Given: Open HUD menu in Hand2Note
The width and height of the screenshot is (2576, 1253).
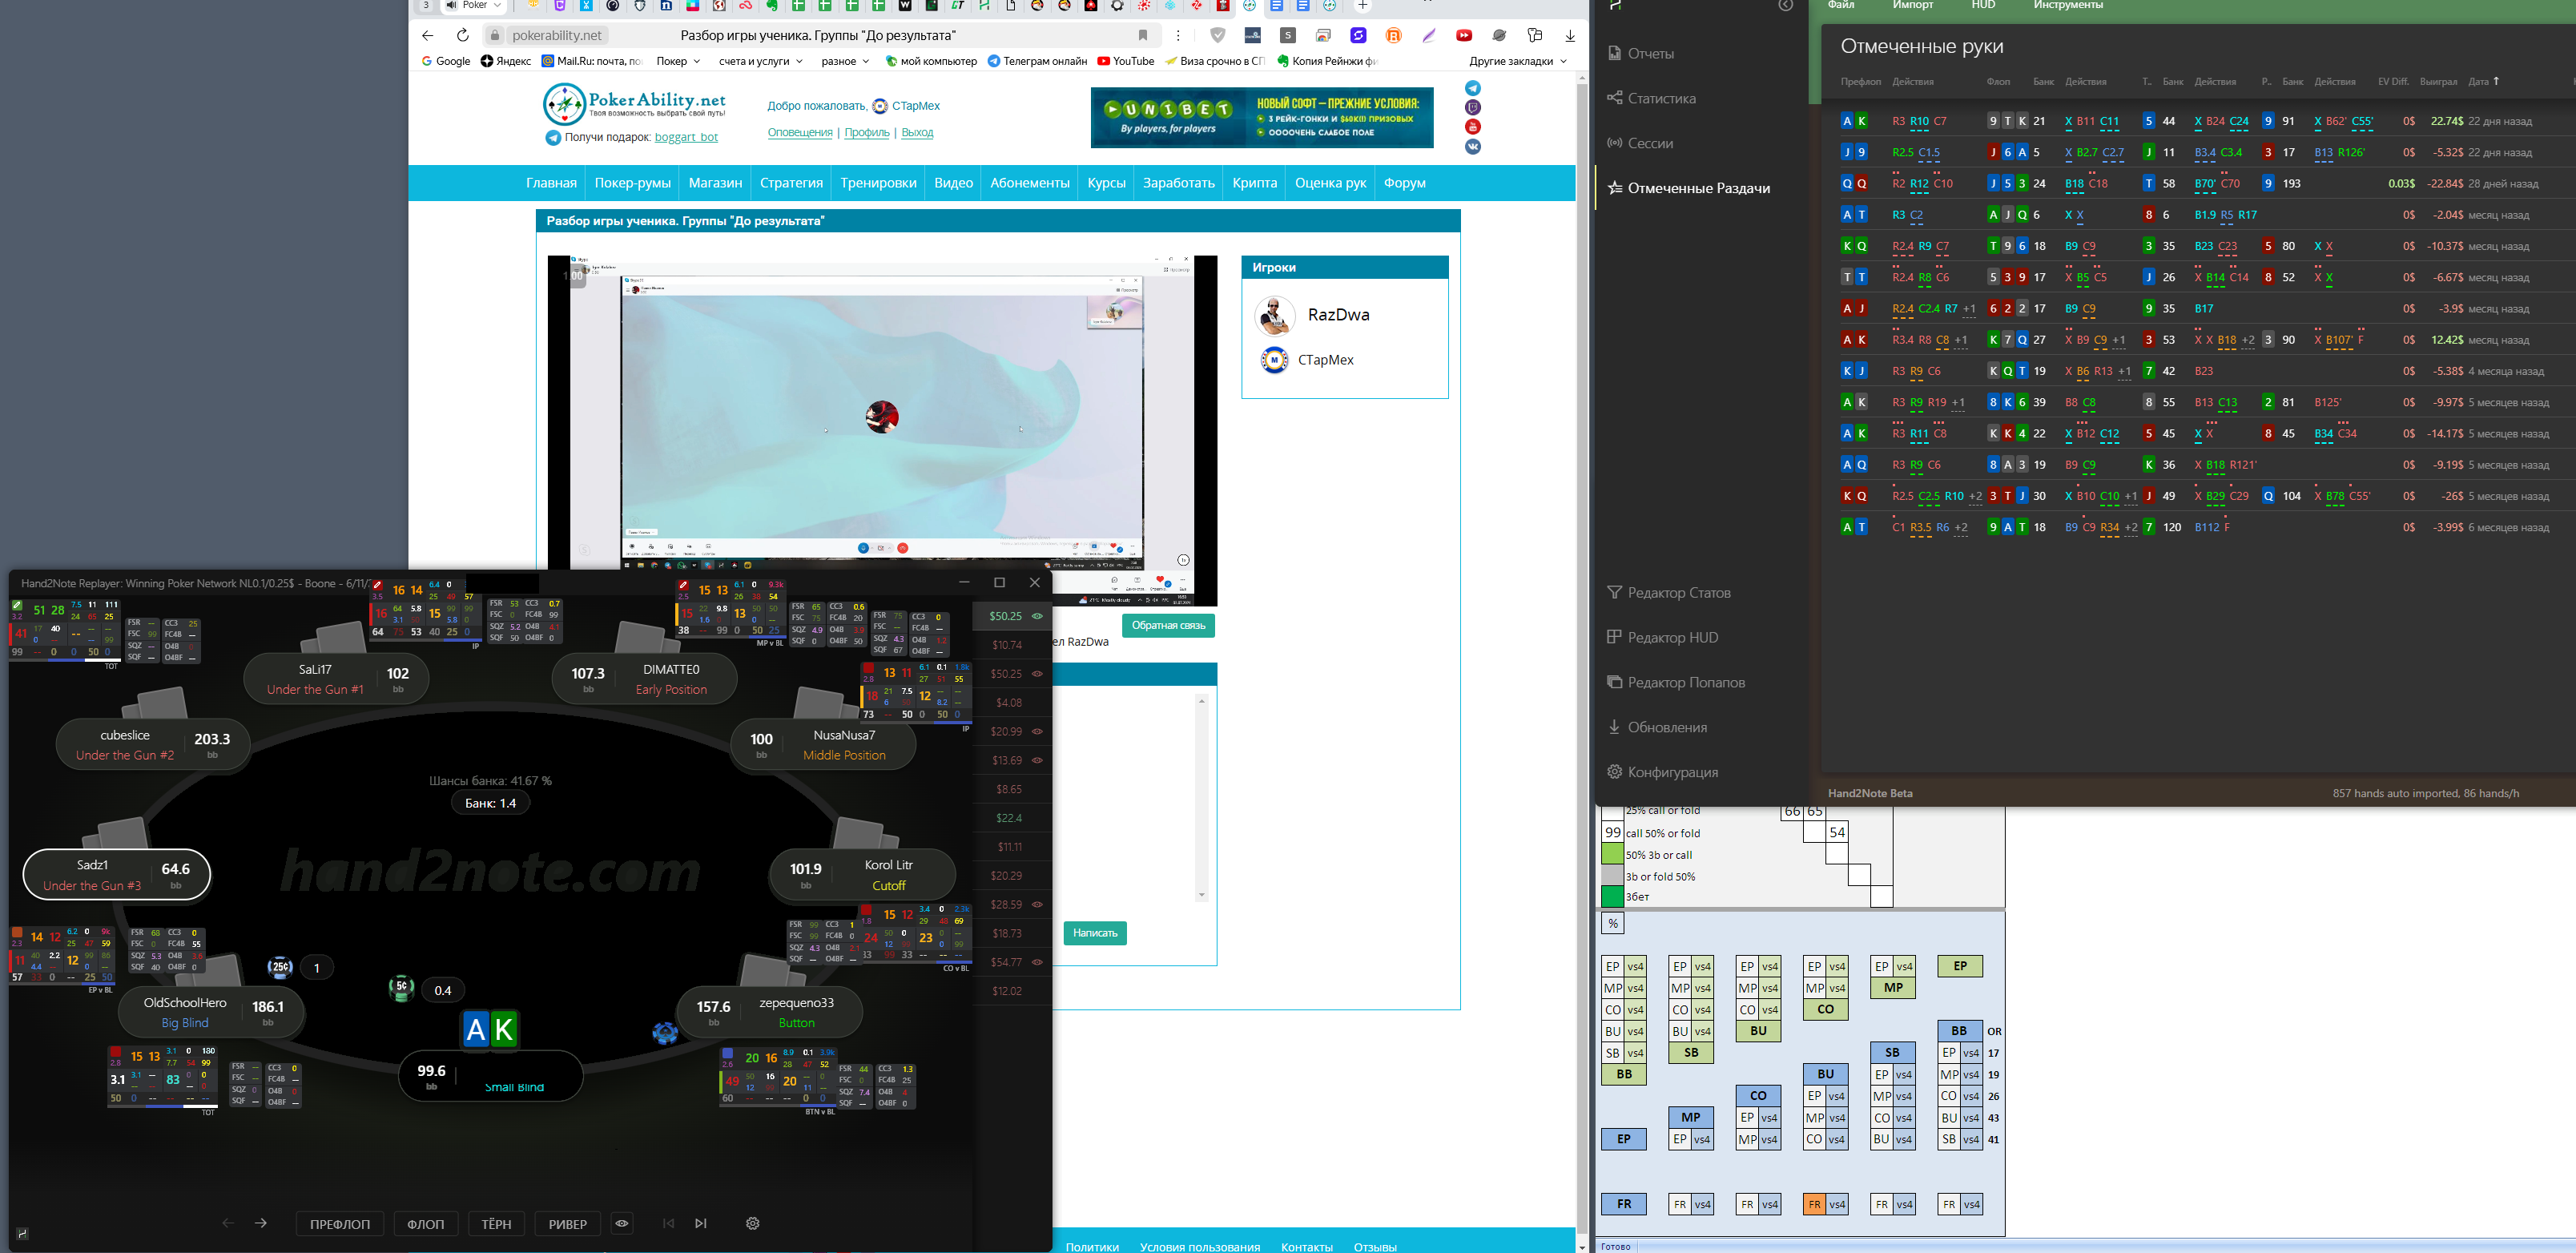Looking at the screenshot, I should click(1983, 5).
